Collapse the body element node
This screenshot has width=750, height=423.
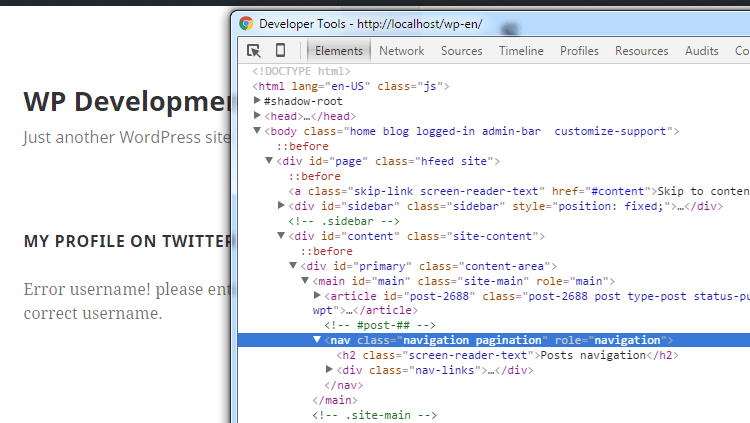click(257, 130)
